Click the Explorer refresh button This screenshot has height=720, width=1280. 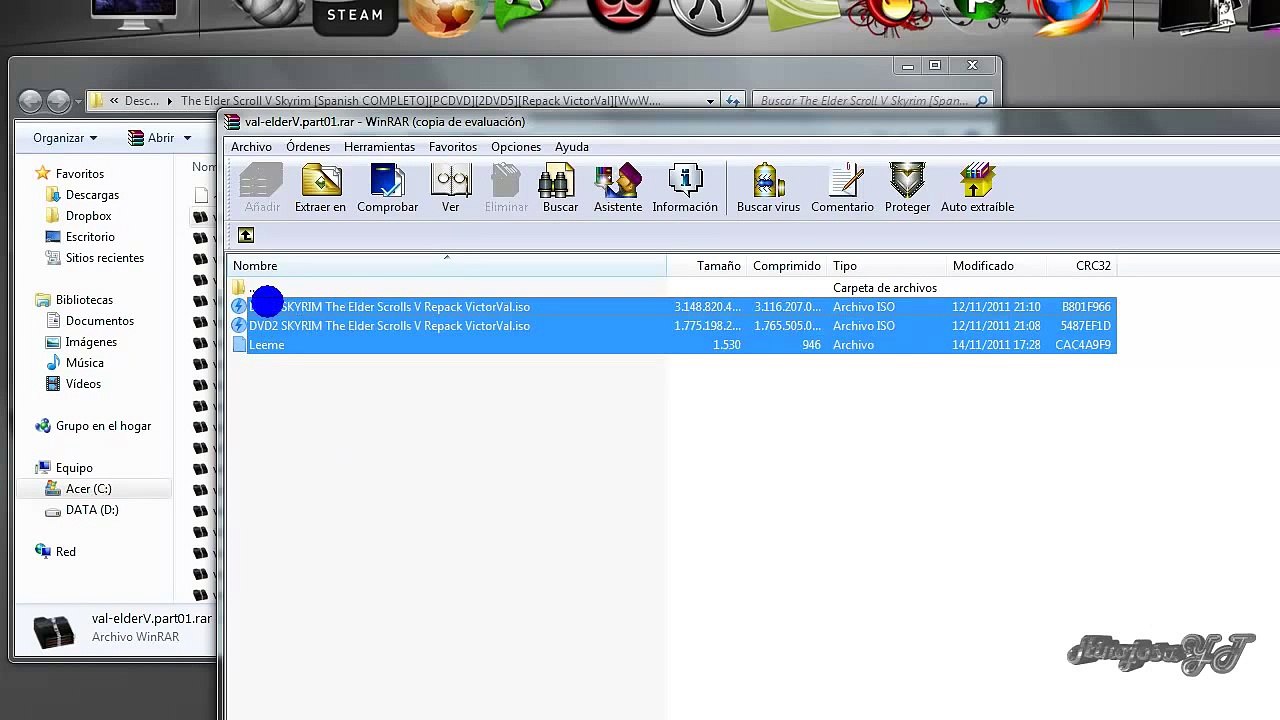733,101
